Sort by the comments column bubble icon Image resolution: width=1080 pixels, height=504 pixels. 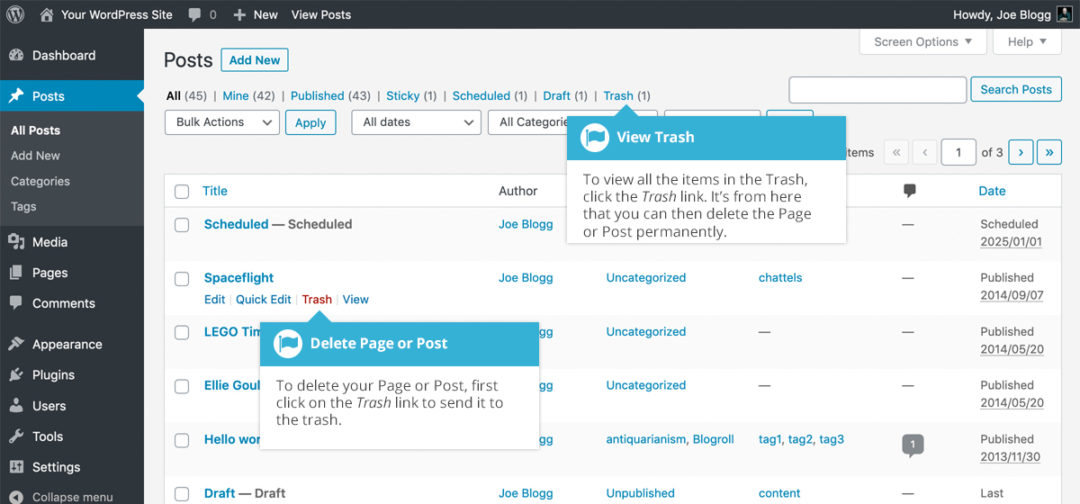point(910,191)
